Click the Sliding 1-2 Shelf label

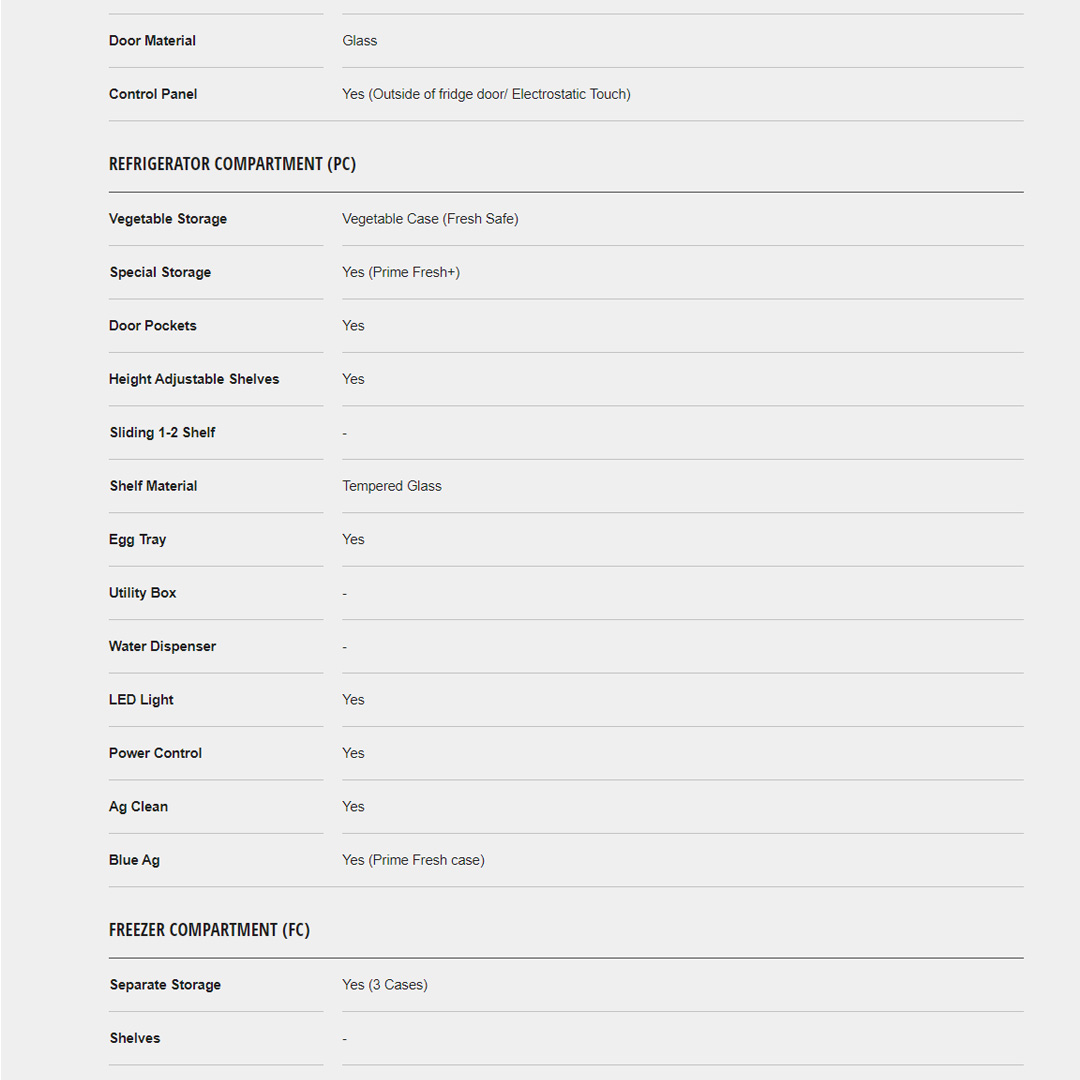click(162, 433)
